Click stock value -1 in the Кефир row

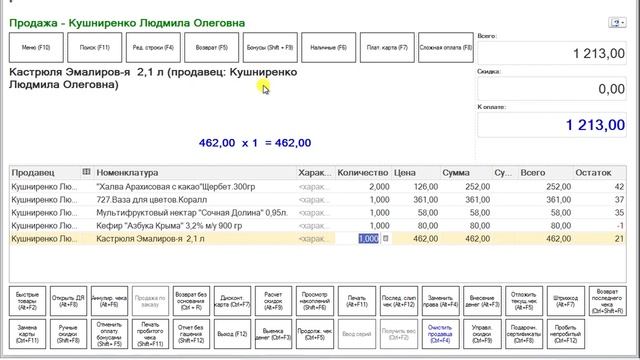(620, 226)
